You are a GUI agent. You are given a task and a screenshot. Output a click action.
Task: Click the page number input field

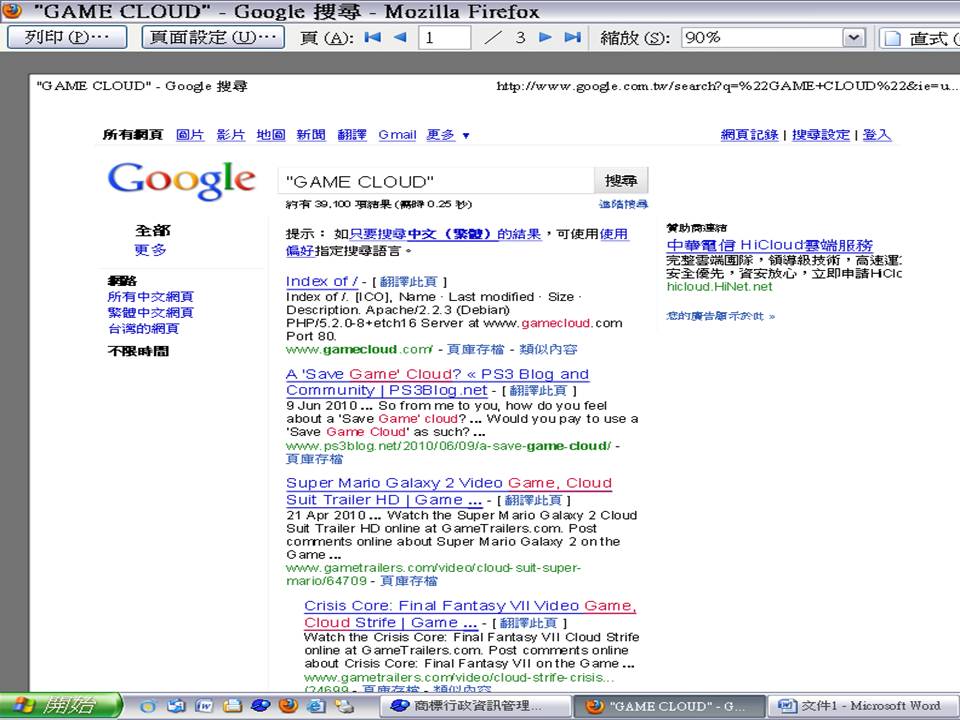444,38
